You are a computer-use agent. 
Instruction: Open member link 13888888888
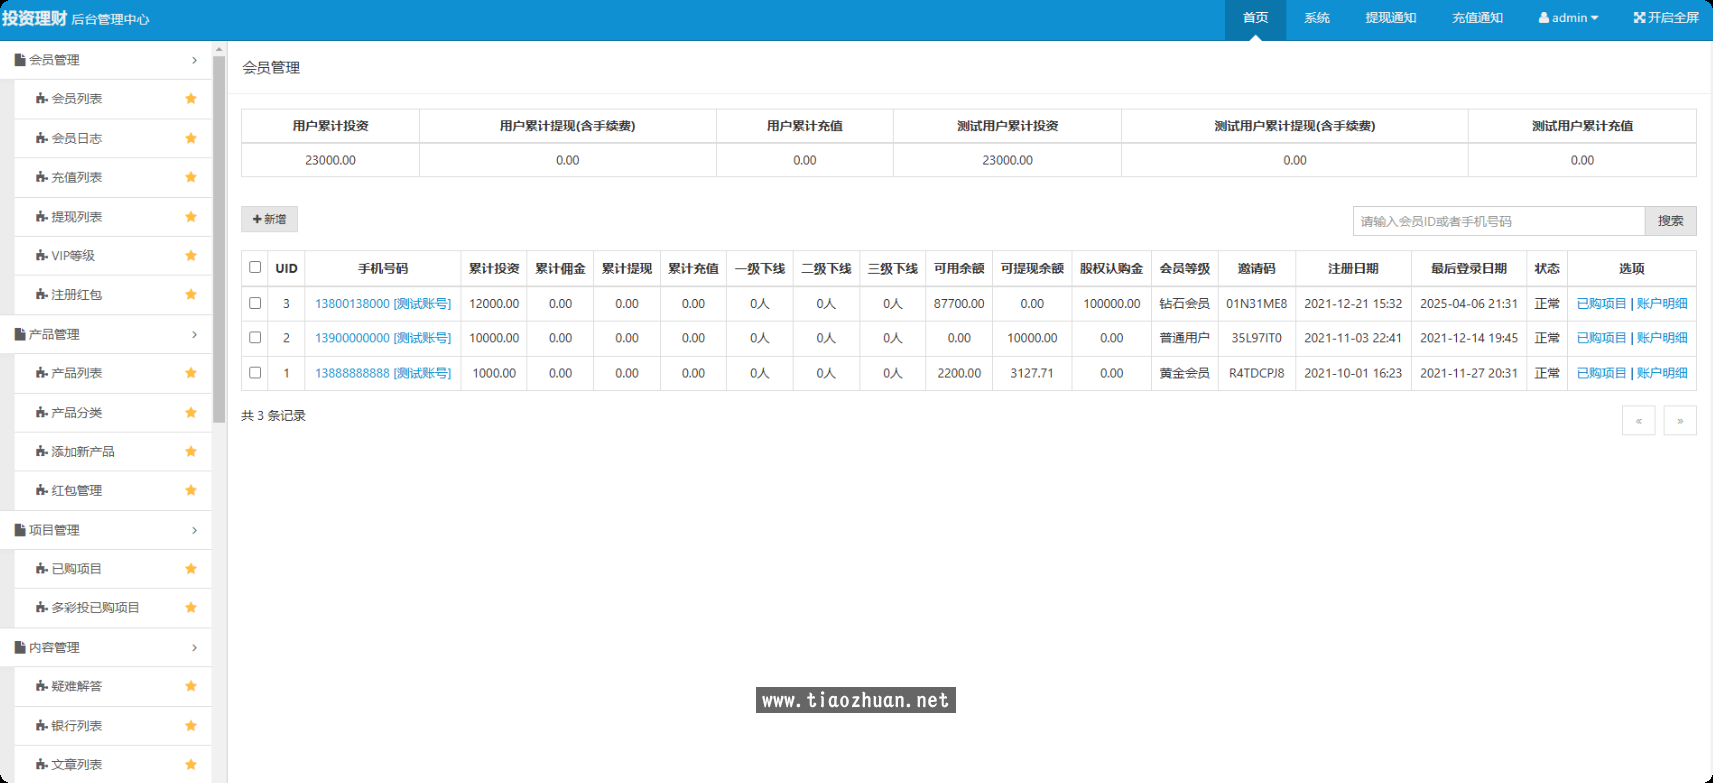[383, 373]
